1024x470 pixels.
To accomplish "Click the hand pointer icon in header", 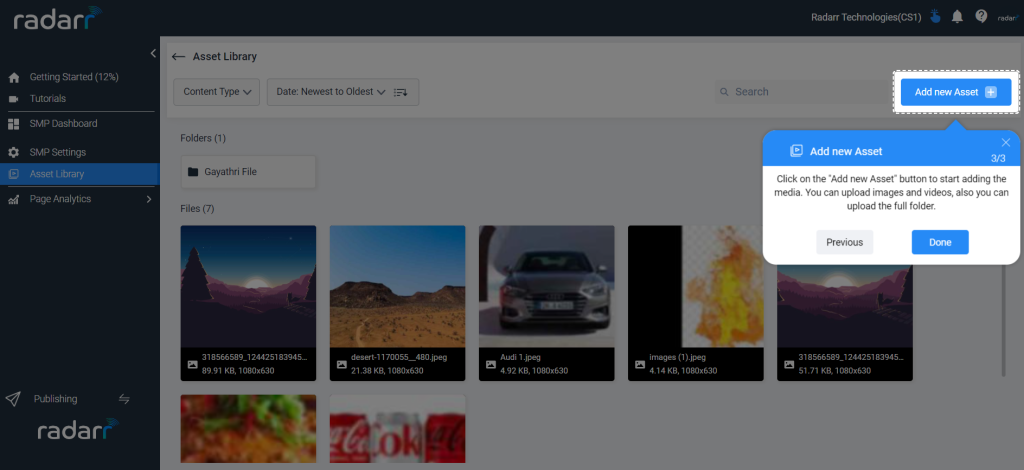I will [x=936, y=17].
